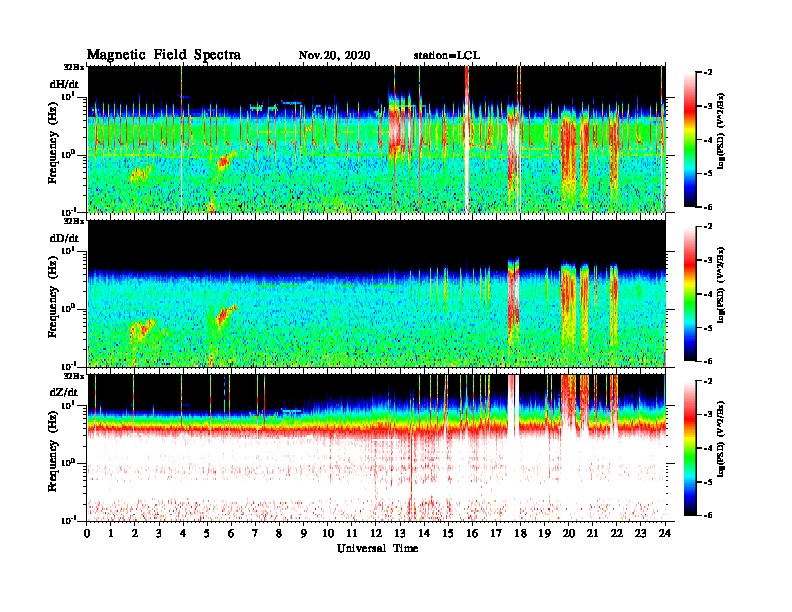The image size is (792, 612).
Task: Click hour "16" on the Universal Time axis
Action: pyautogui.click(x=472, y=533)
